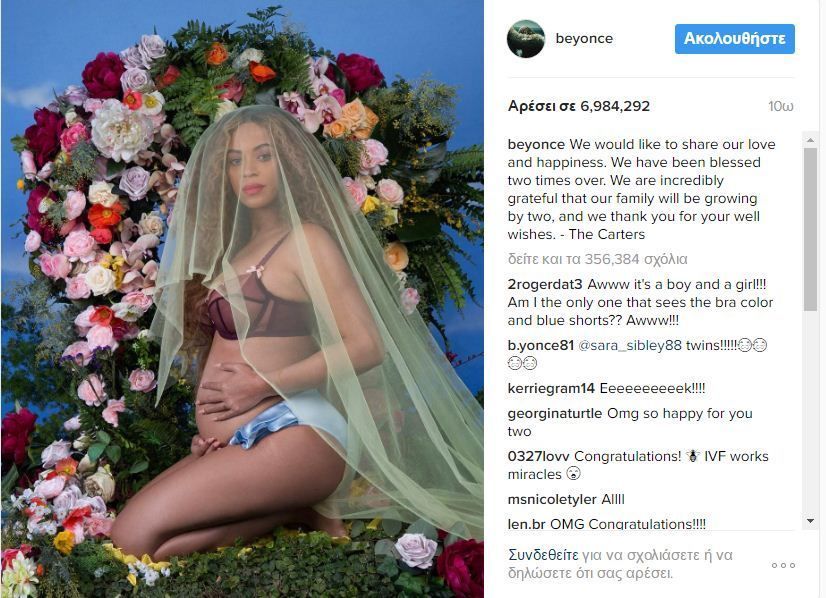
Task: Open the beyonce username in the header
Action: (584, 38)
